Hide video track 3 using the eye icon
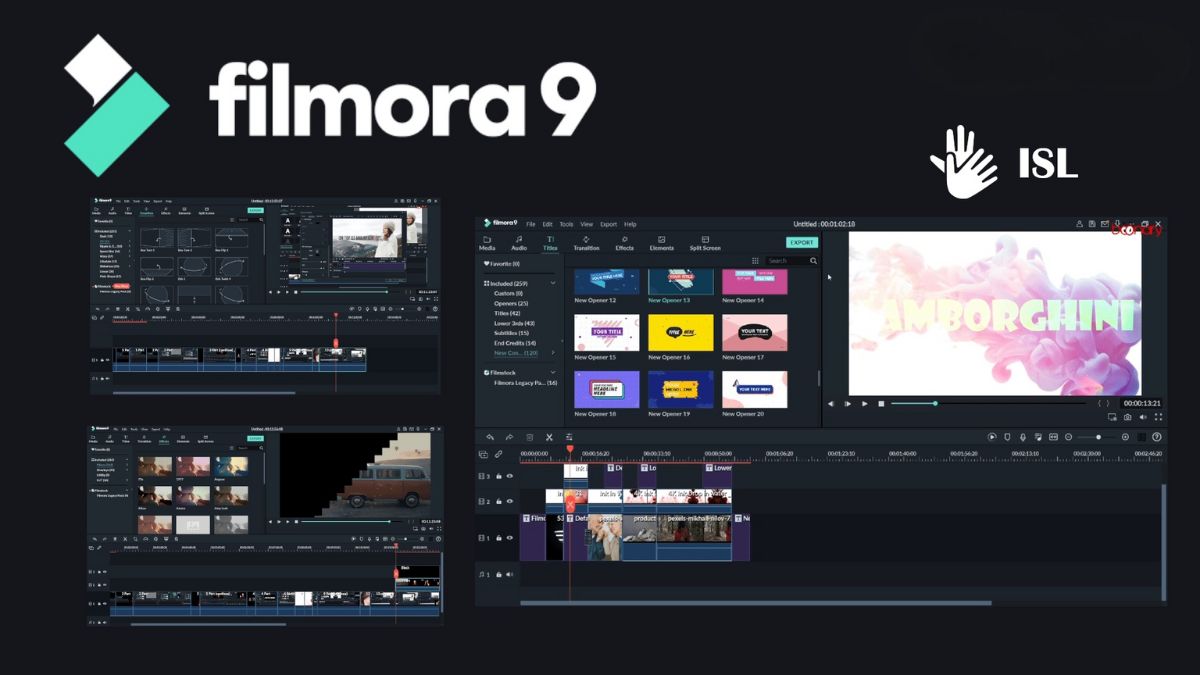1200x675 pixels. (509, 477)
